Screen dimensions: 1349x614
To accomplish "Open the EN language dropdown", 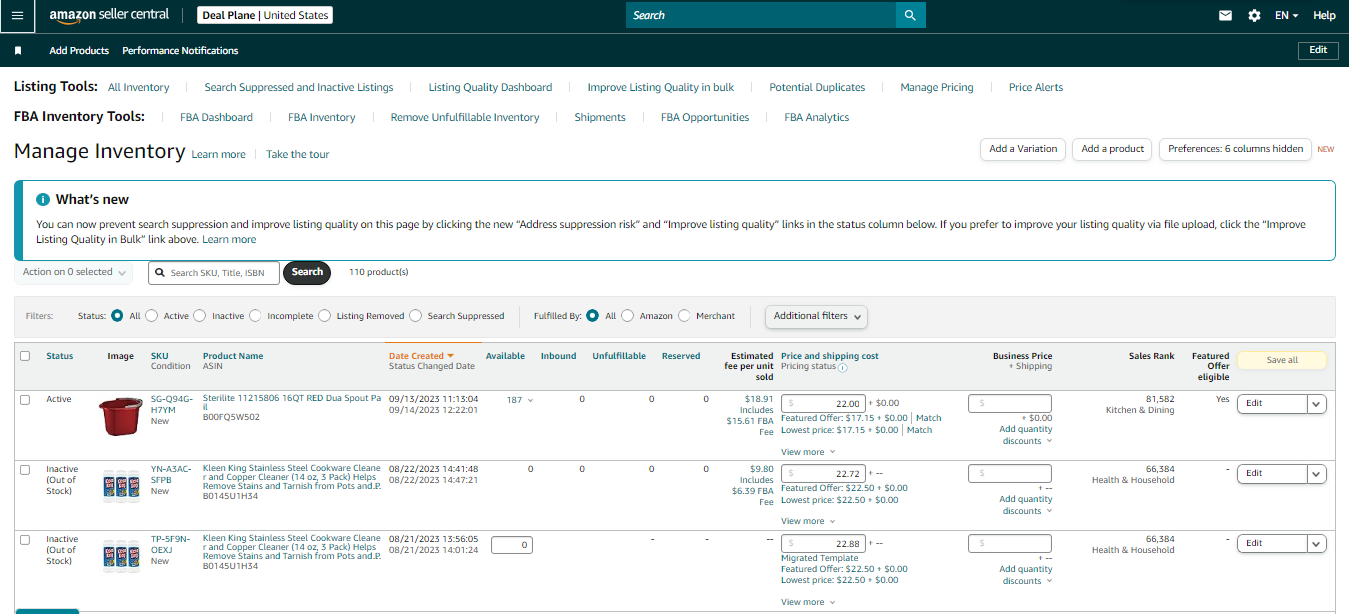I will (x=1286, y=16).
